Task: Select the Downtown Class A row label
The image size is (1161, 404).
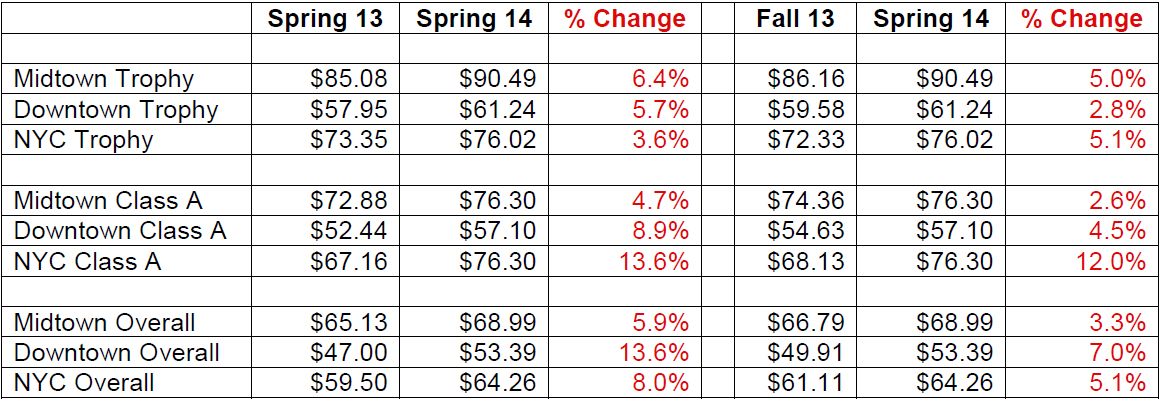Action: point(120,230)
